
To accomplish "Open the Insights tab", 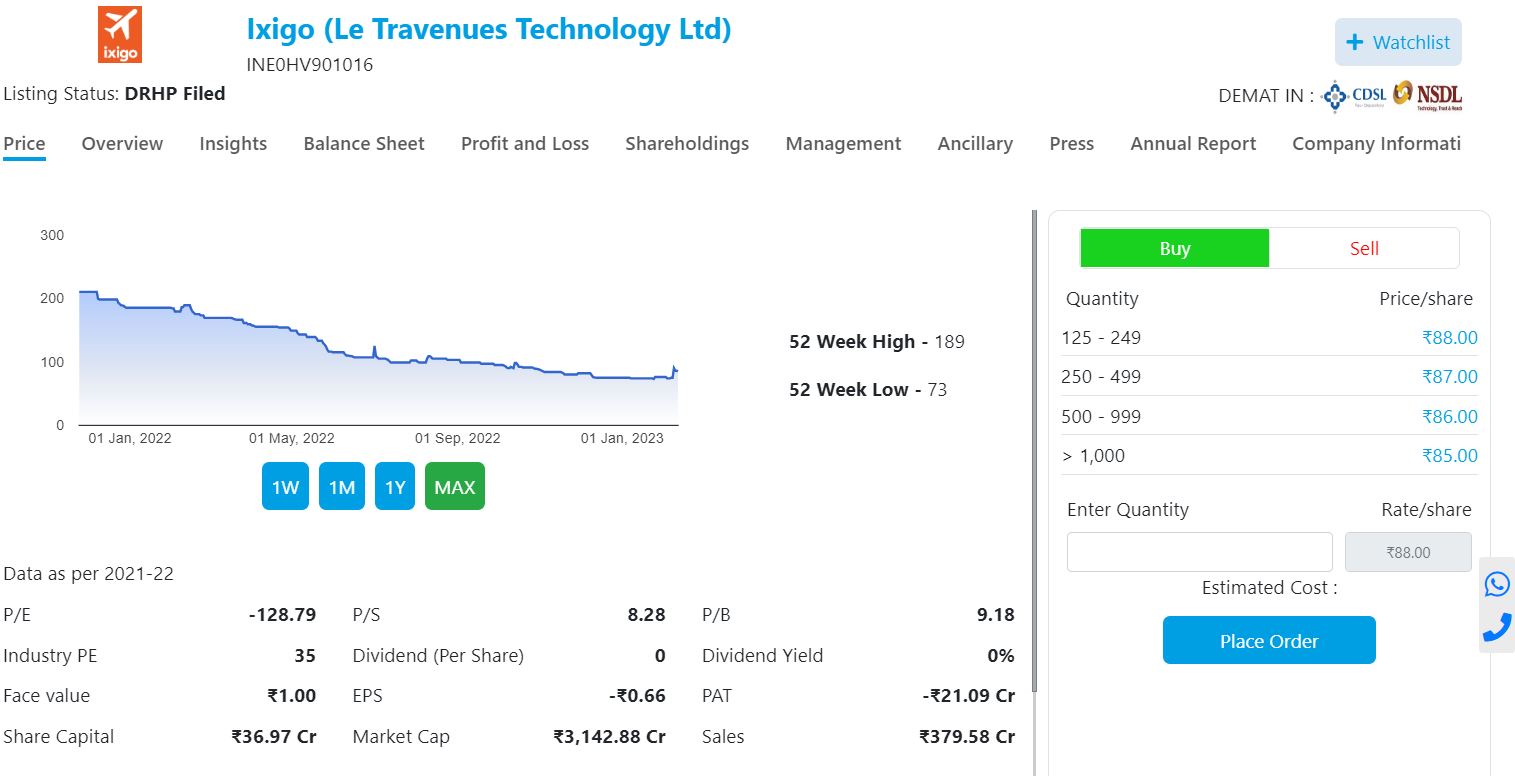I will pyautogui.click(x=233, y=144).
